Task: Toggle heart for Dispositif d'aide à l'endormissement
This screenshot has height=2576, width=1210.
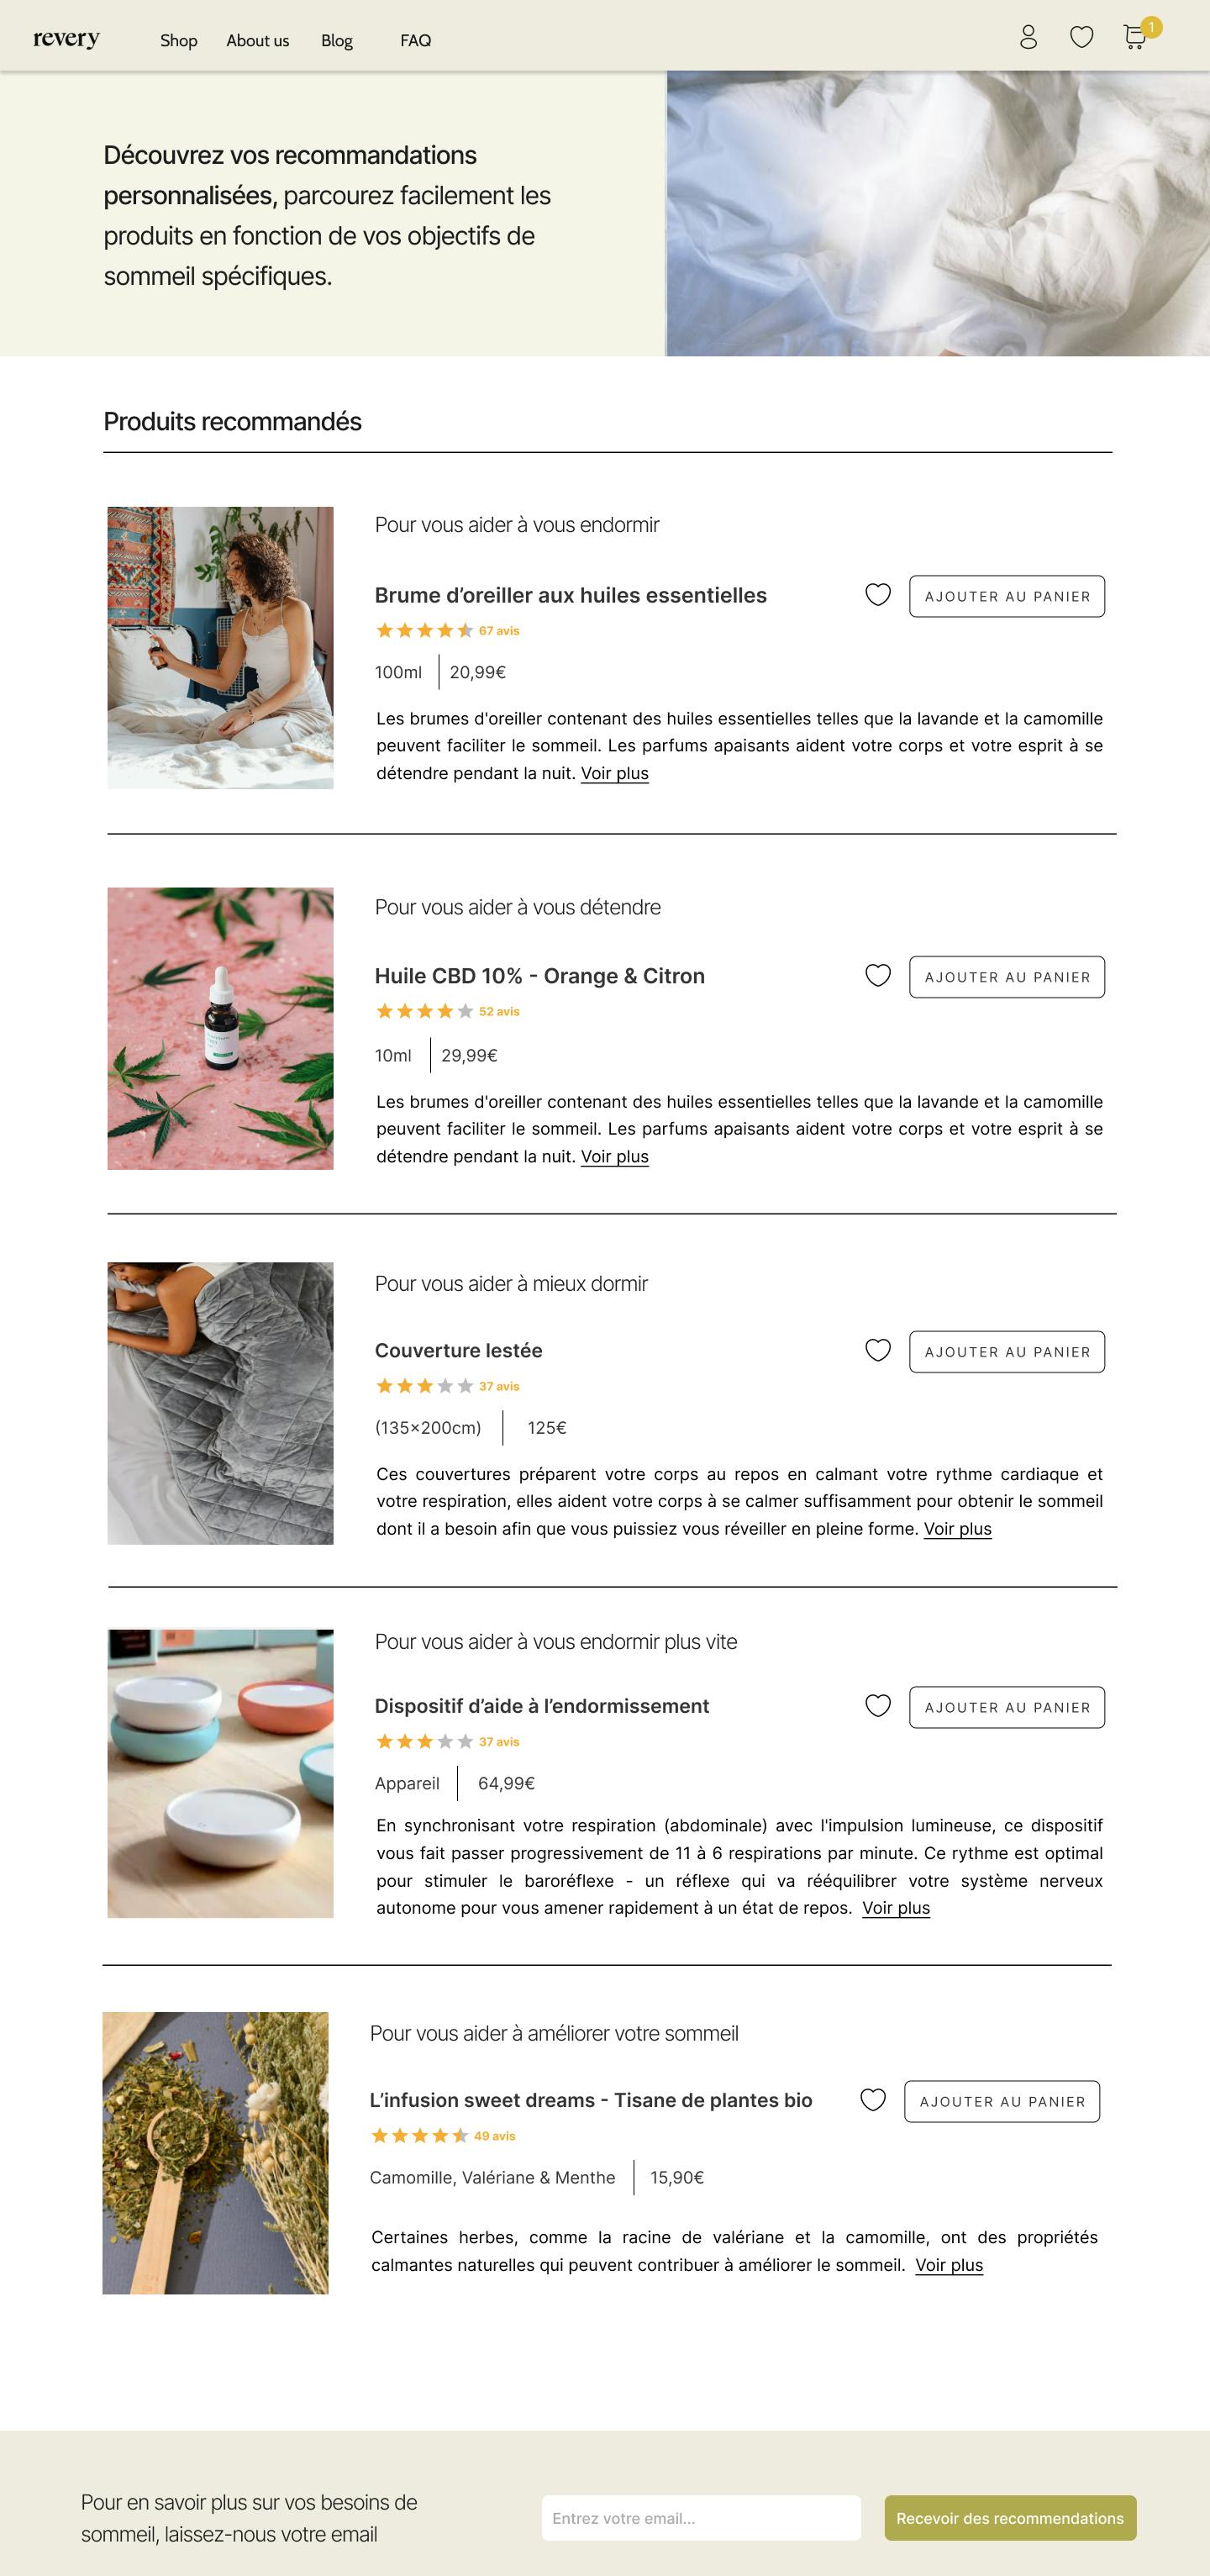Action: tap(877, 1706)
